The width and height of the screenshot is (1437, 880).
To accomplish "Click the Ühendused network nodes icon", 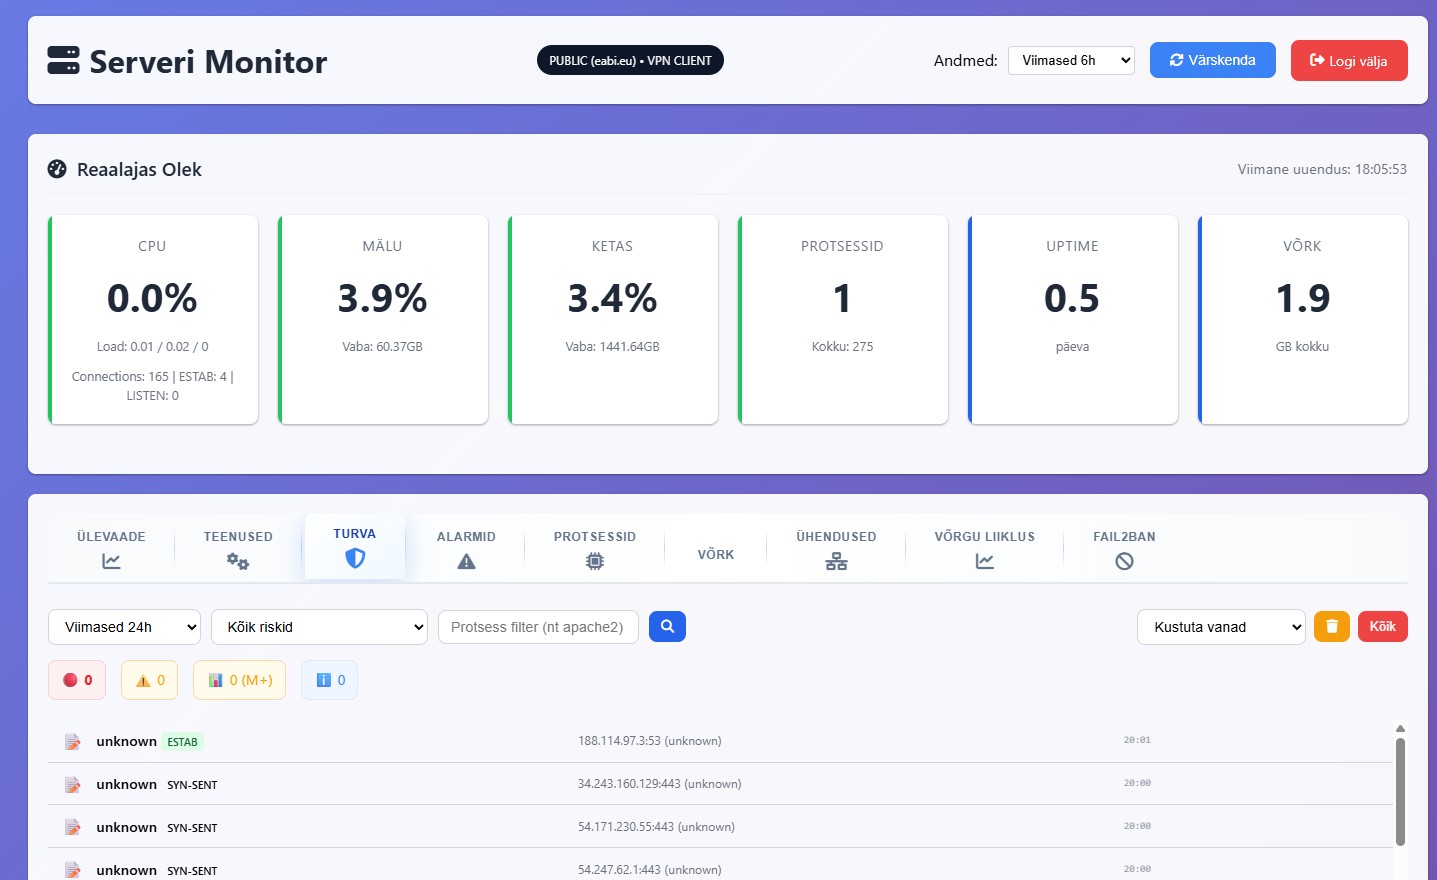I will pyautogui.click(x=836, y=561).
